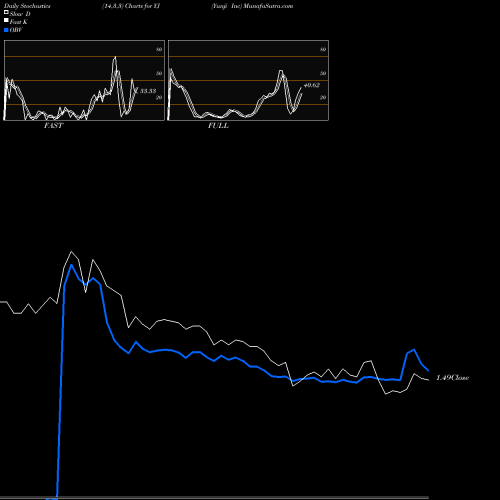This screenshot has width=500, height=500.
Task: Open the FAST stochastic chart panel
Action: click(x=84, y=80)
